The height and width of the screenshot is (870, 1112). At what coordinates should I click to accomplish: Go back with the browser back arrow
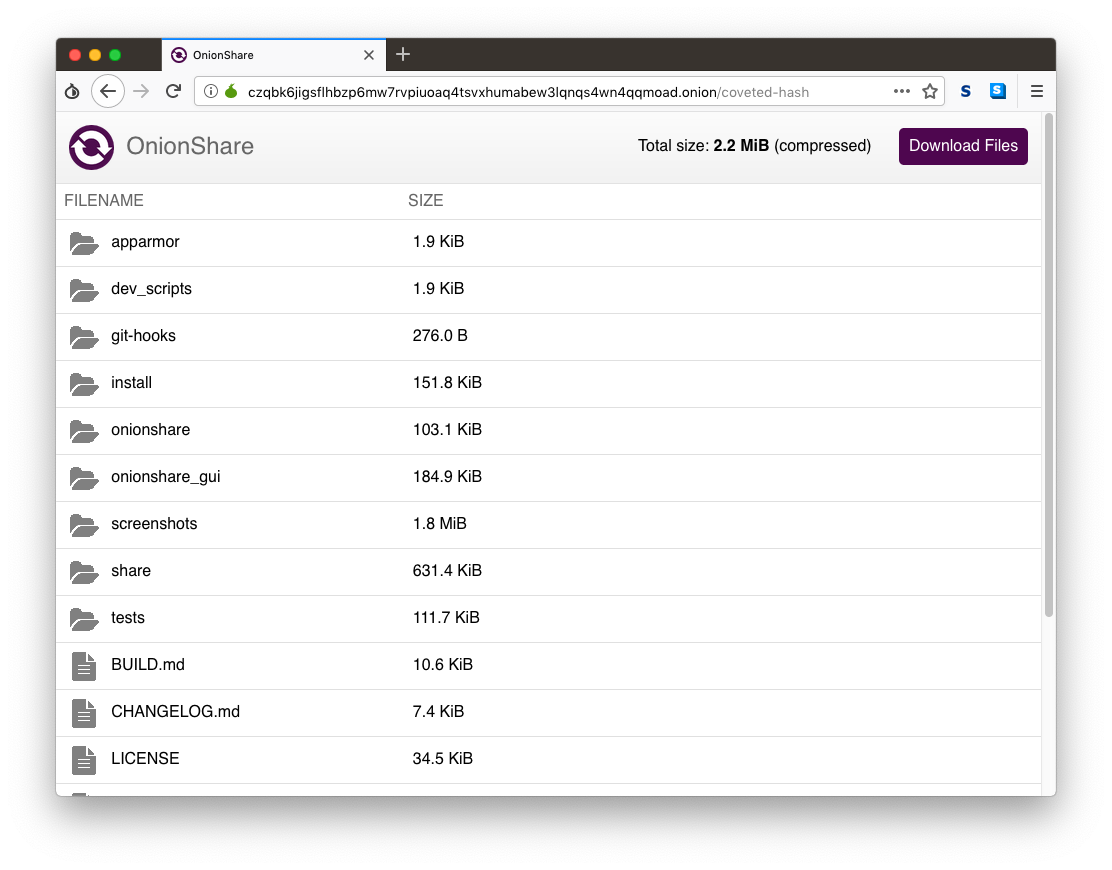click(108, 92)
